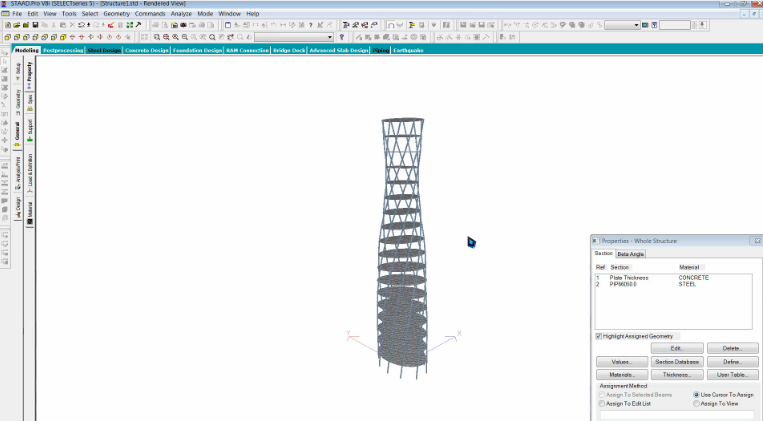Open the Tools menu
The image size is (763, 421).
(x=69, y=14)
